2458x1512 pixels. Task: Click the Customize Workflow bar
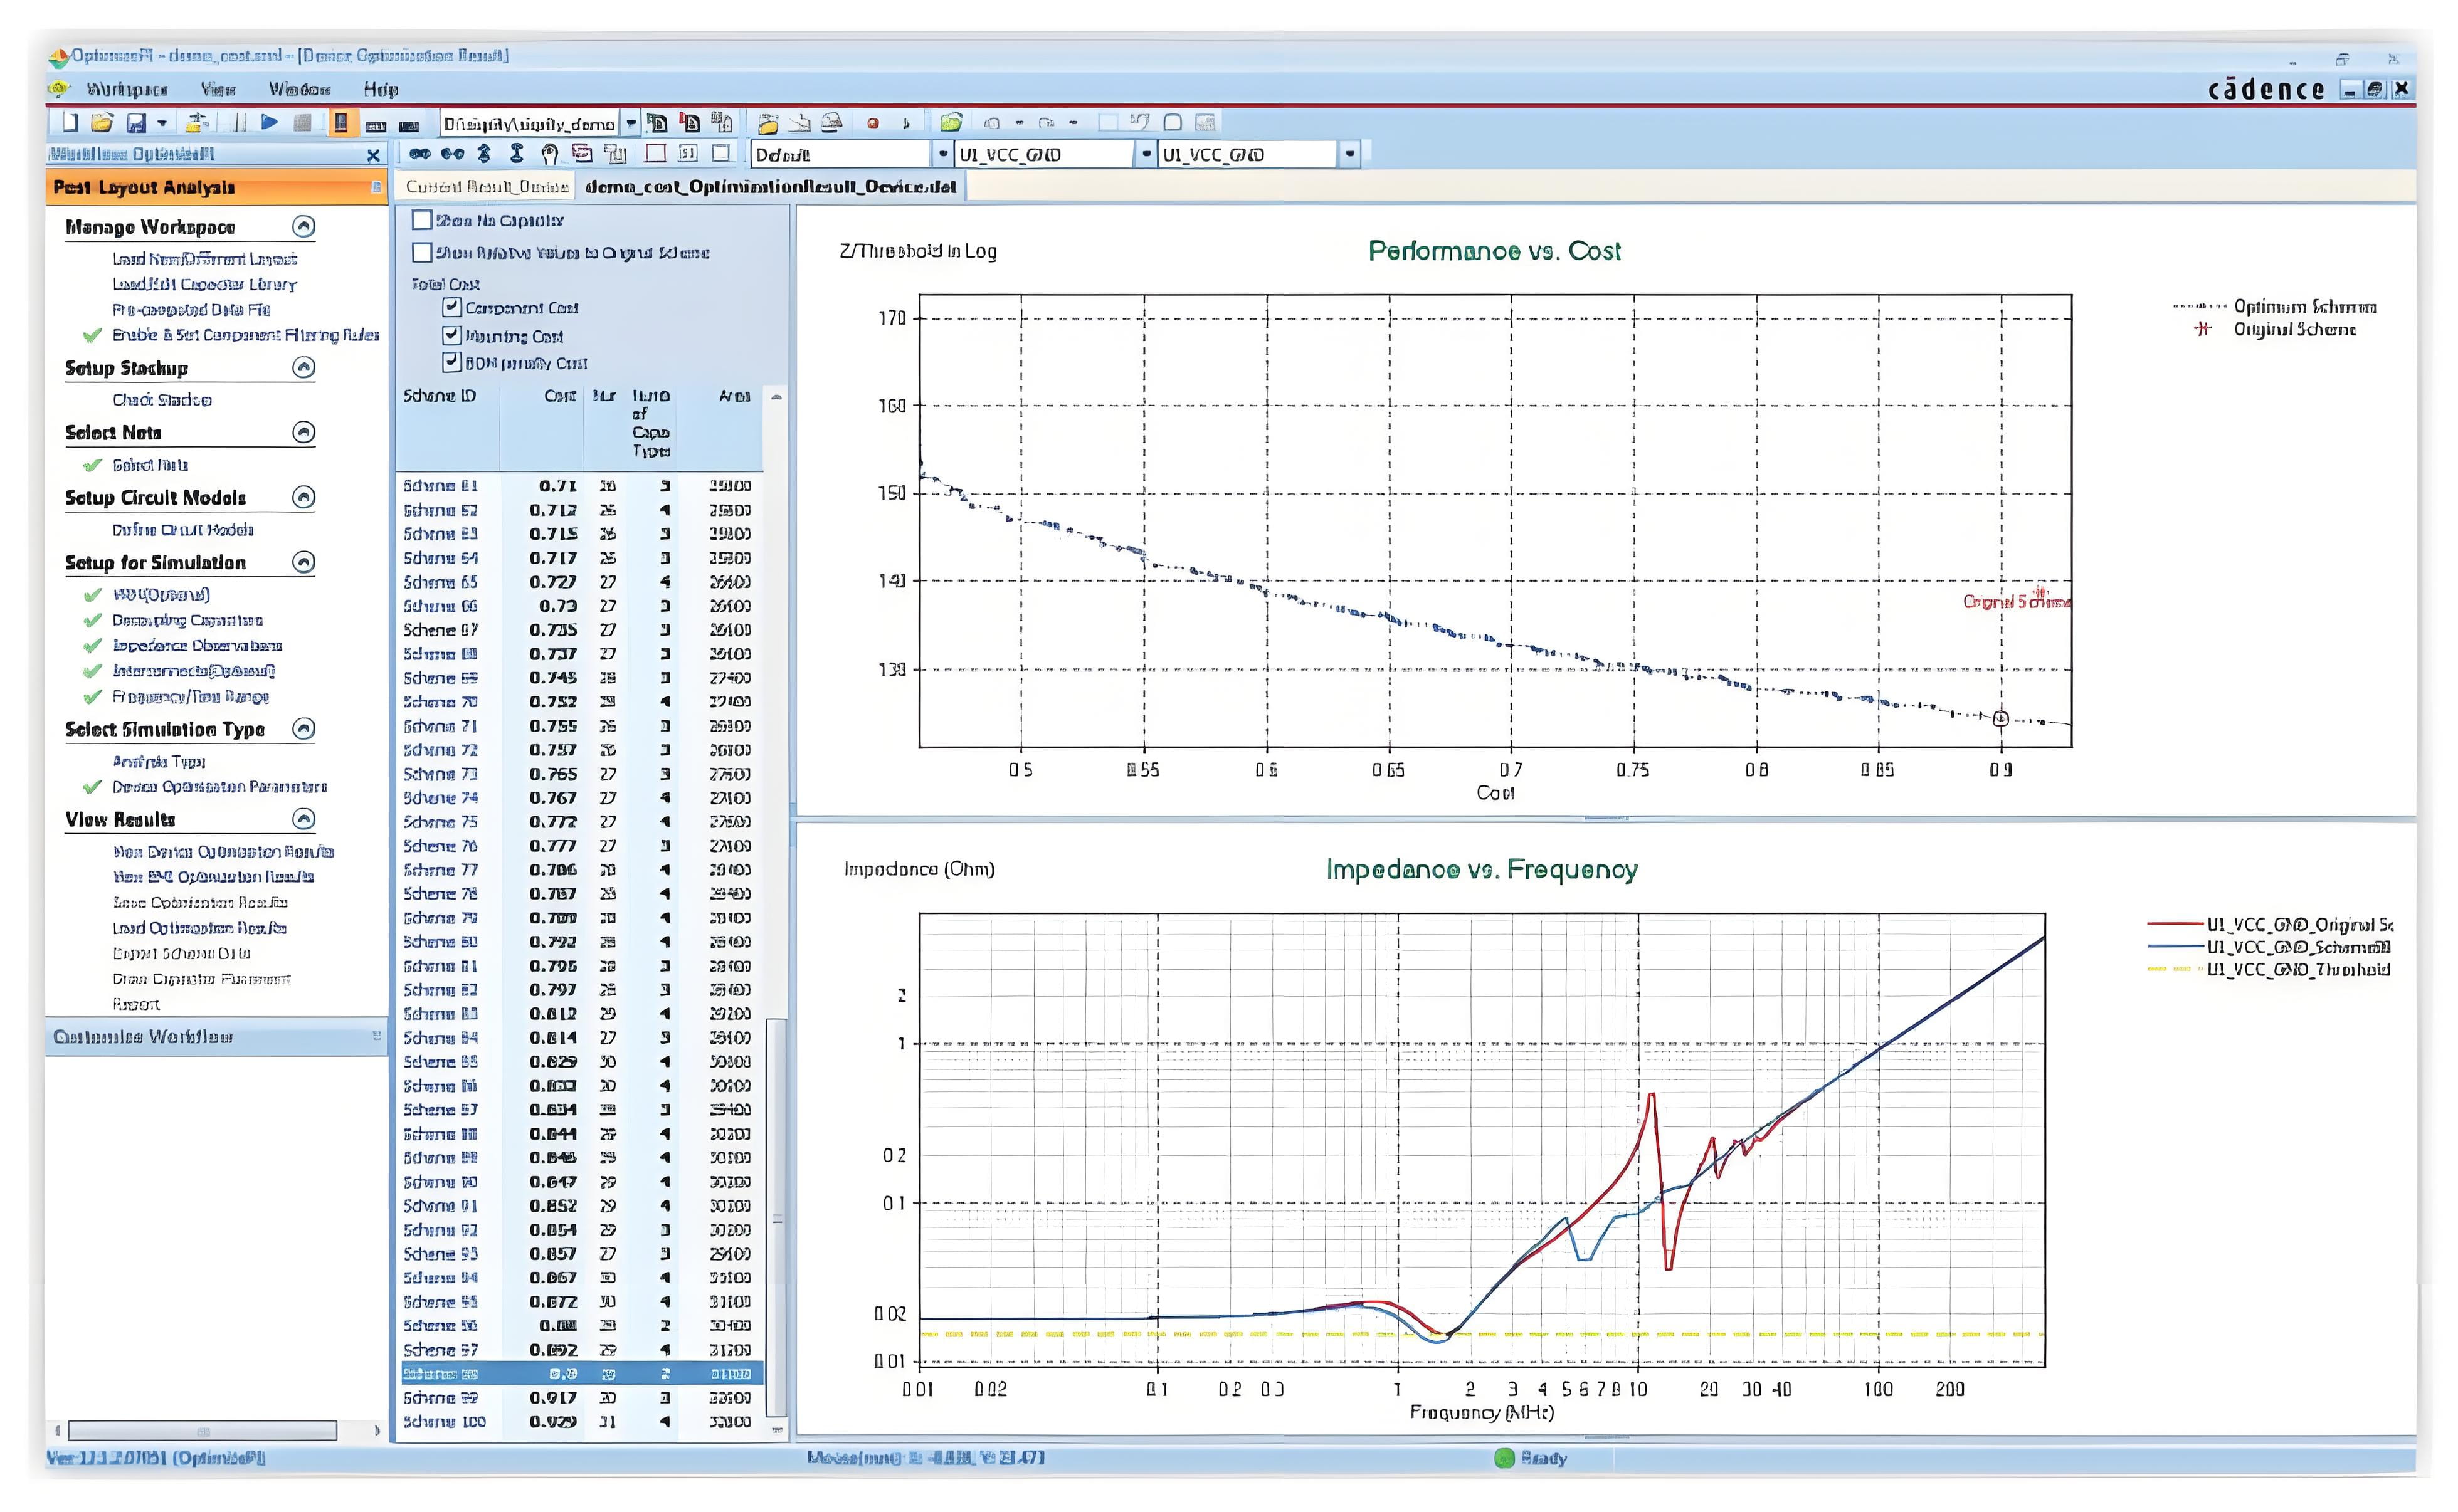(216, 1037)
